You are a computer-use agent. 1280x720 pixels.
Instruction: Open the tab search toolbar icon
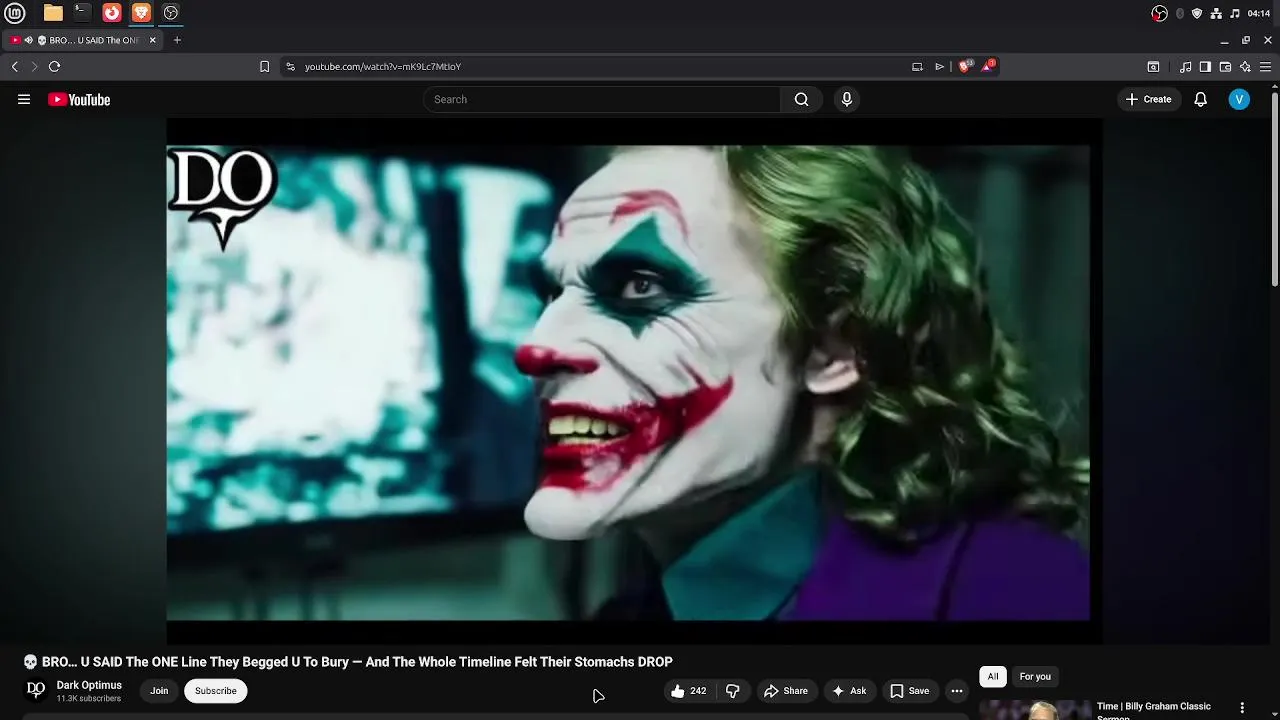click(1153, 66)
